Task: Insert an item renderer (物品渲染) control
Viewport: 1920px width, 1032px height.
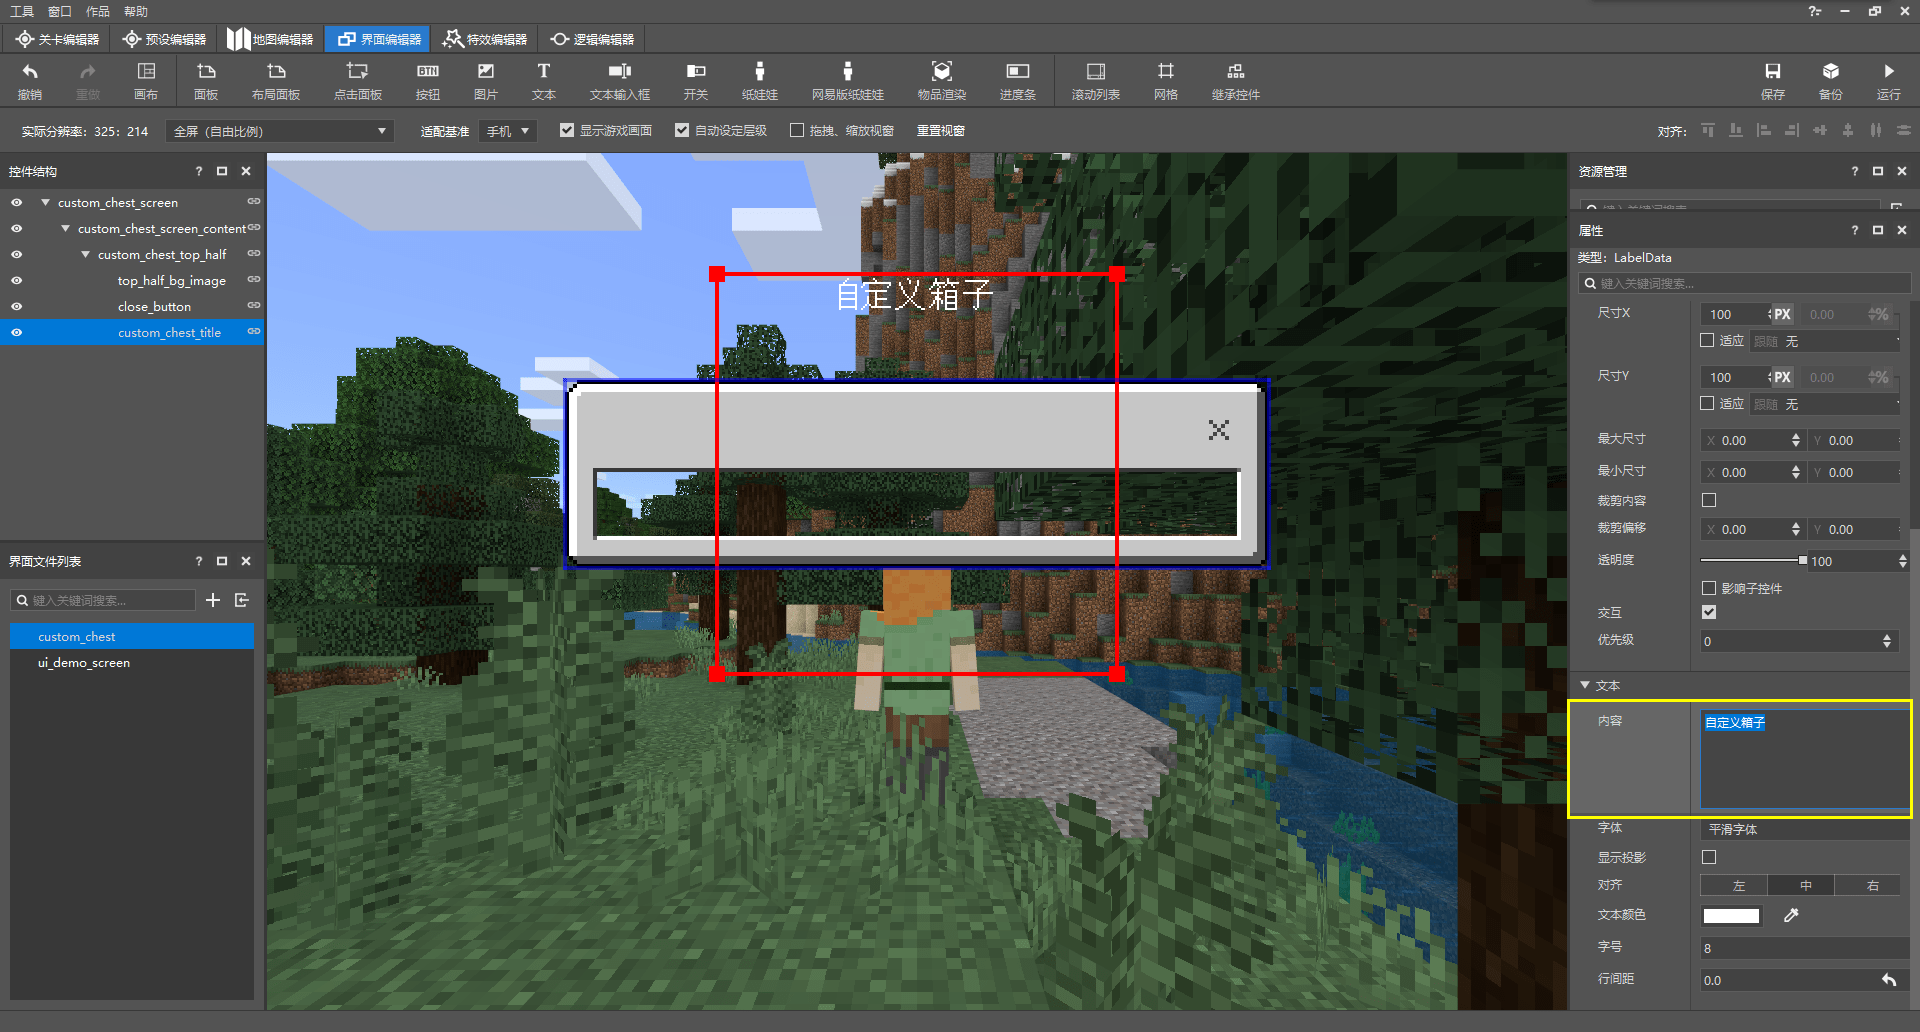Action: click(942, 80)
